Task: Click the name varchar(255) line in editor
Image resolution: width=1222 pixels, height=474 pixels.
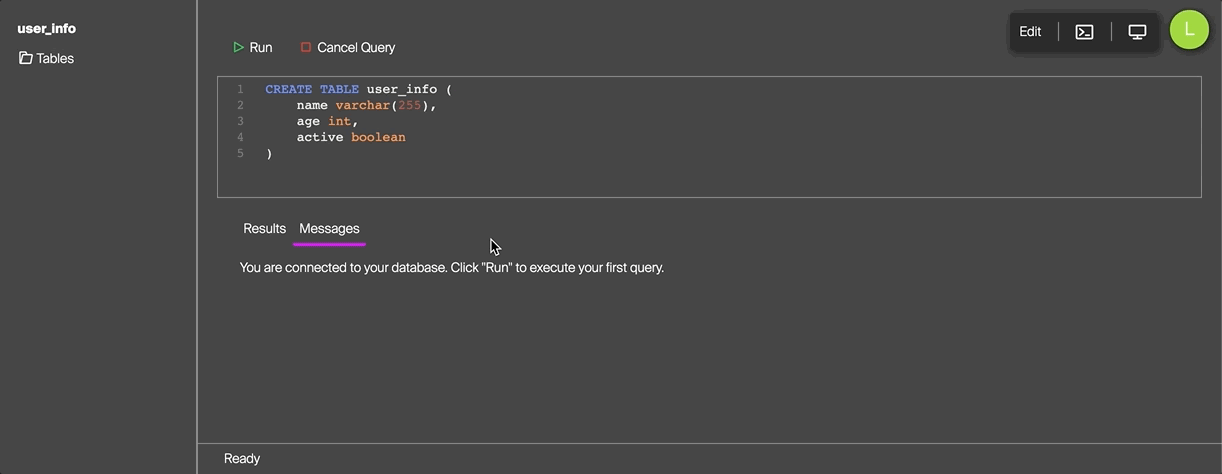Action: [x=366, y=105]
